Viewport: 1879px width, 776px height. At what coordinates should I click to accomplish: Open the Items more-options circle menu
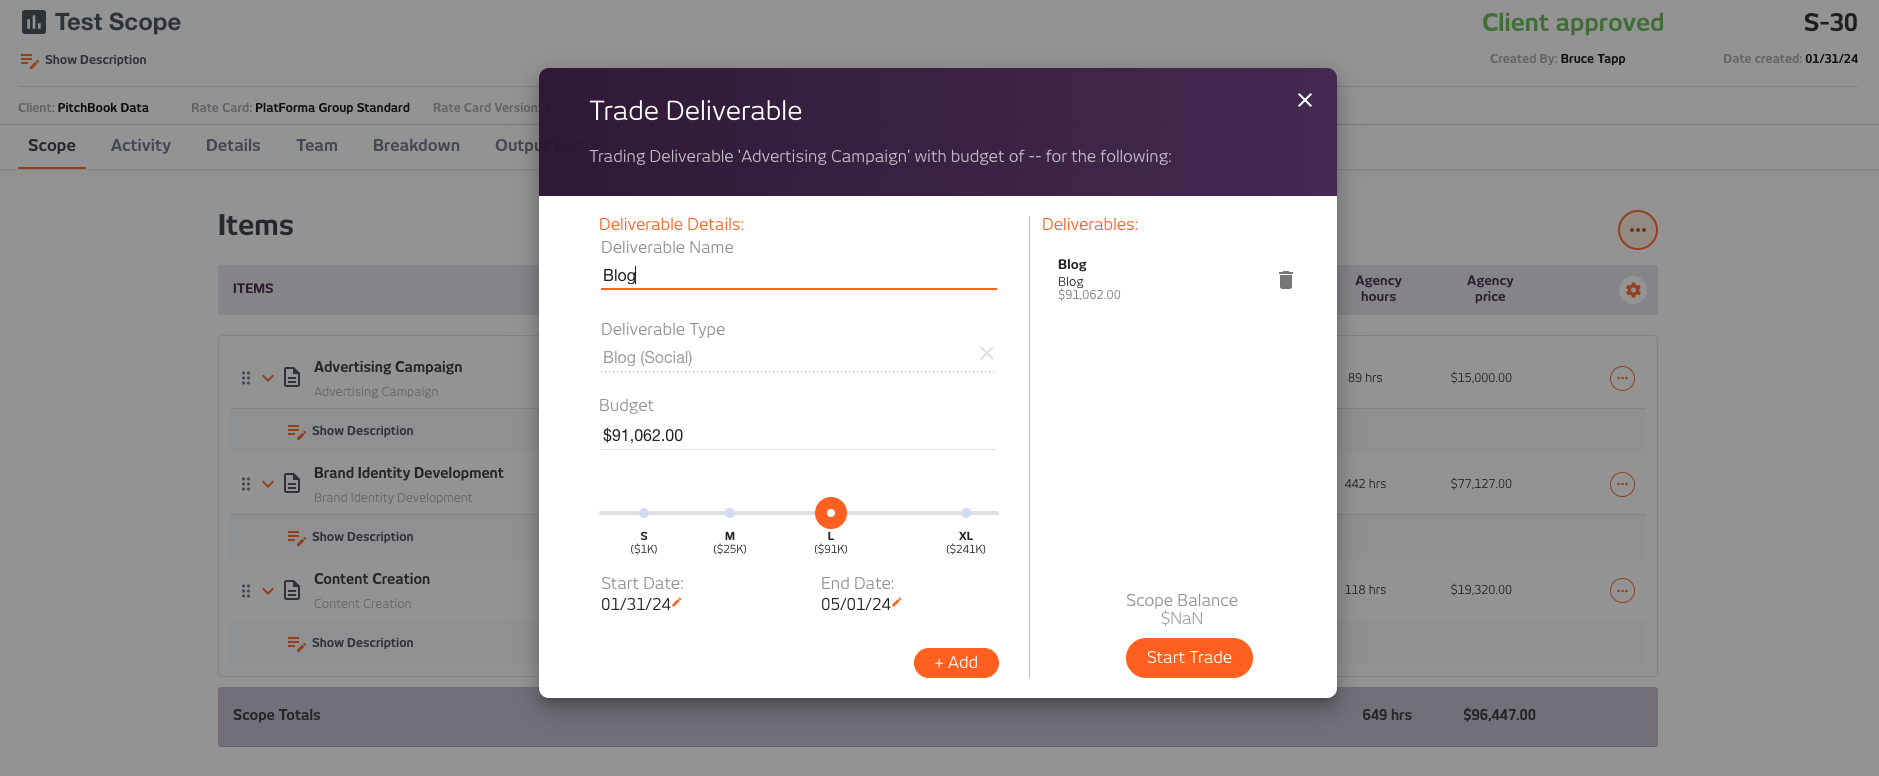coord(1637,230)
